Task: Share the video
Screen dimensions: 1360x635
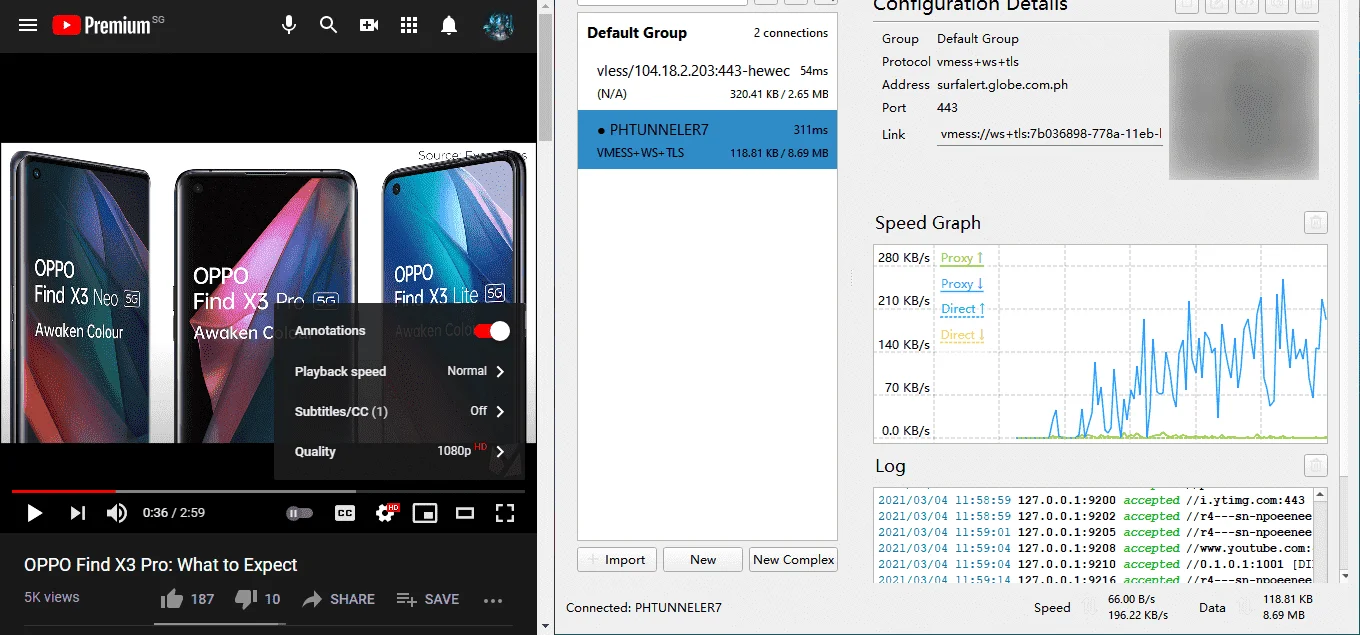Action: pos(339,599)
